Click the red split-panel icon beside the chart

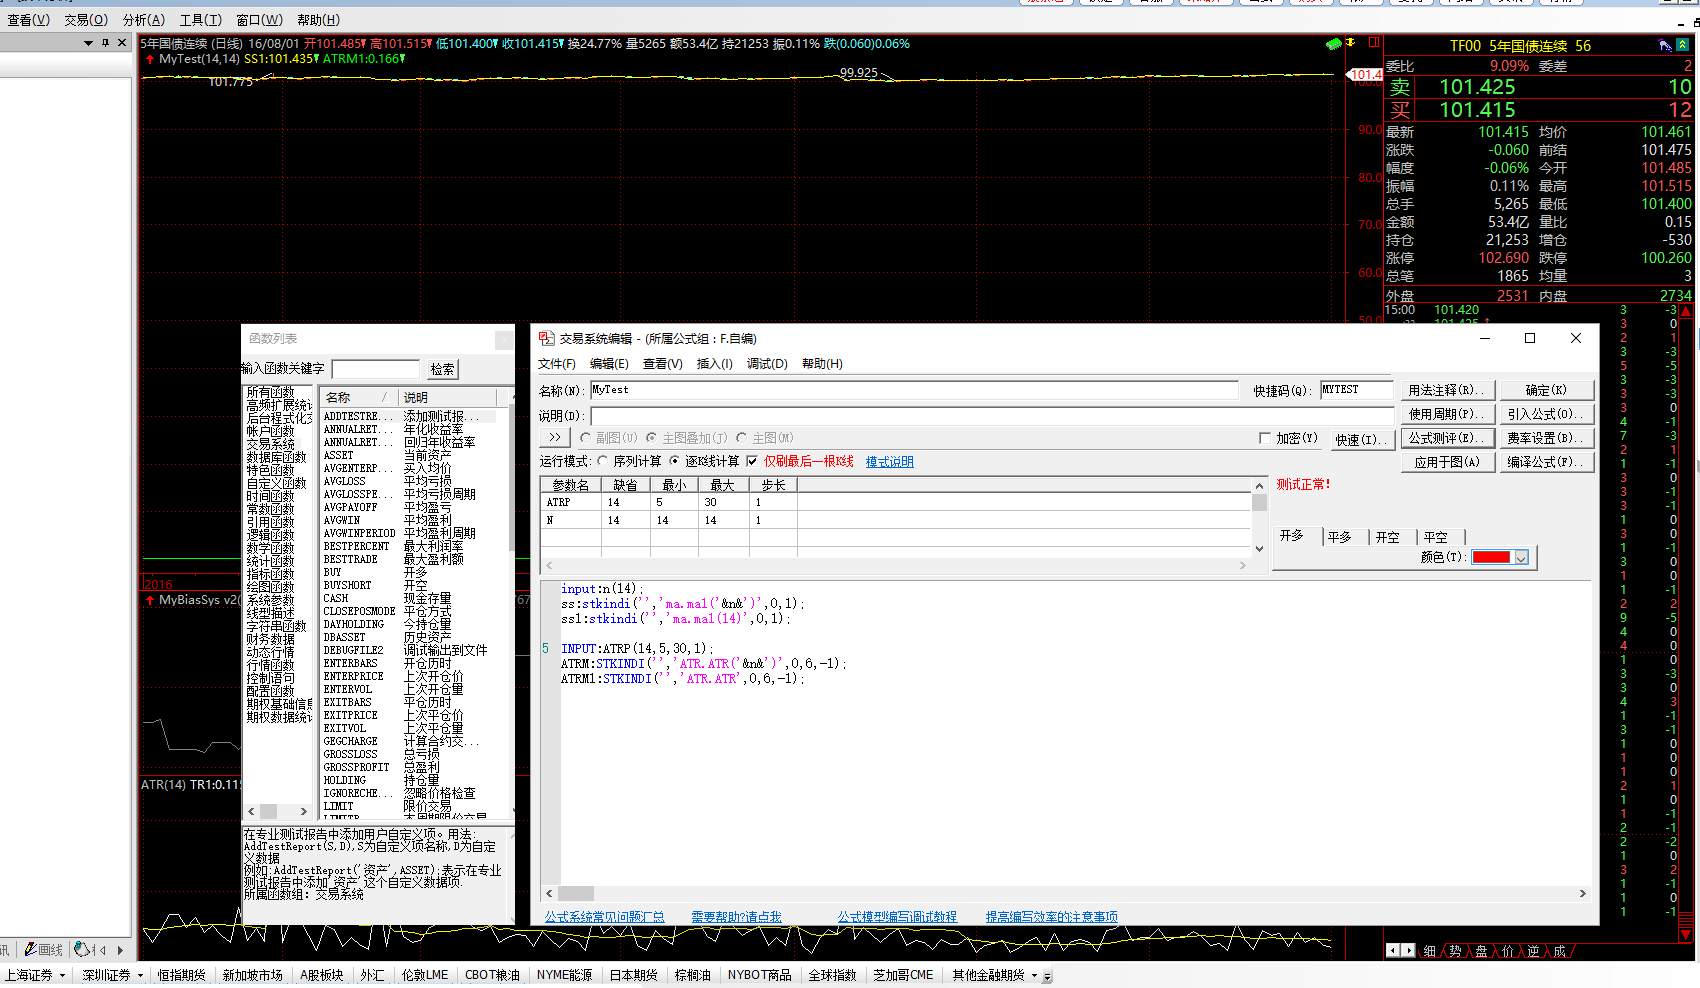click(x=1374, y=43)
